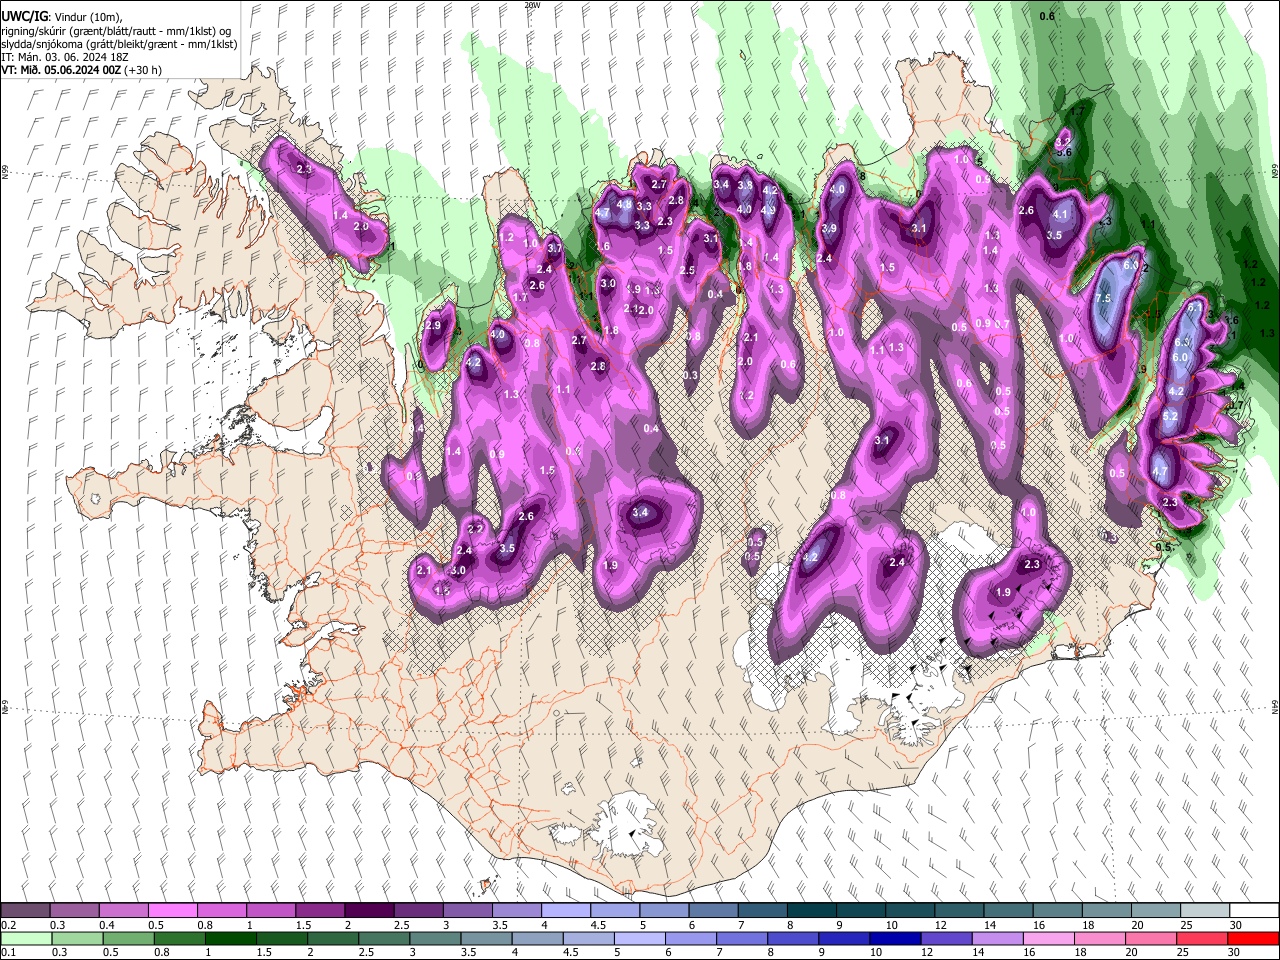Click the initial time 'IT: Mán. 03. 06. 2024 18Z'
This screenshot has width=1280, height=960.
[64, 57]
